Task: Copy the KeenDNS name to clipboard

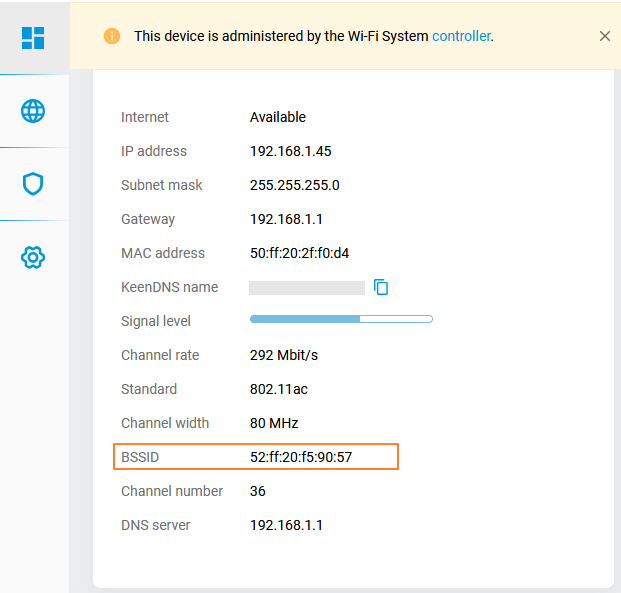Action: pyautogui.click(x=381, y=287)
